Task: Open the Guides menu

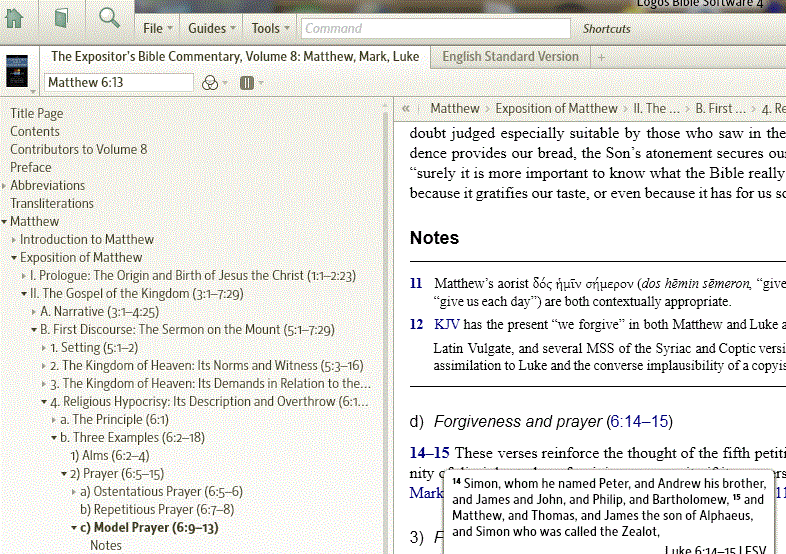Action: point(207,29)
